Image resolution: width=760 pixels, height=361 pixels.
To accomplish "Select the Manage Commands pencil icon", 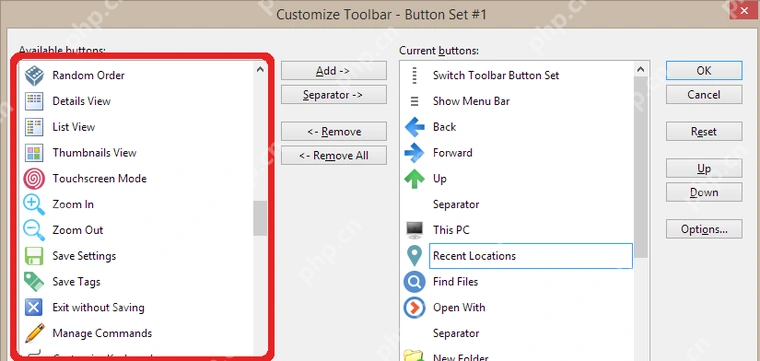I will coord(34,333).
